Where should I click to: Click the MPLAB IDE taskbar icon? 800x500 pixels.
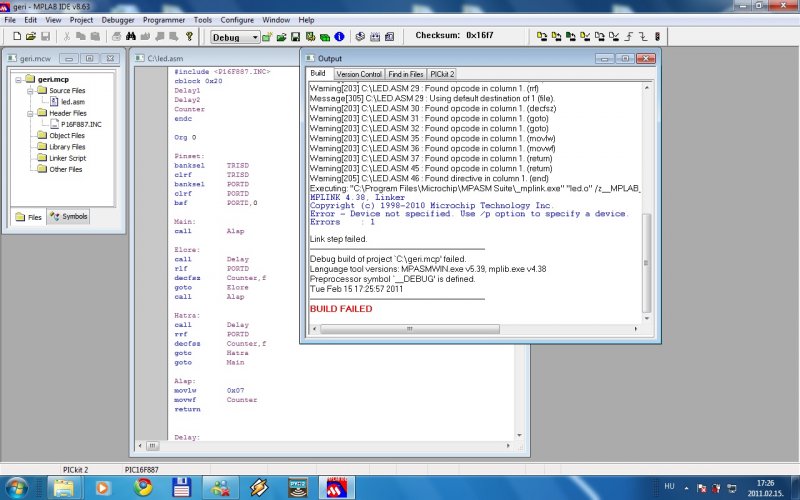click(337, 488)
